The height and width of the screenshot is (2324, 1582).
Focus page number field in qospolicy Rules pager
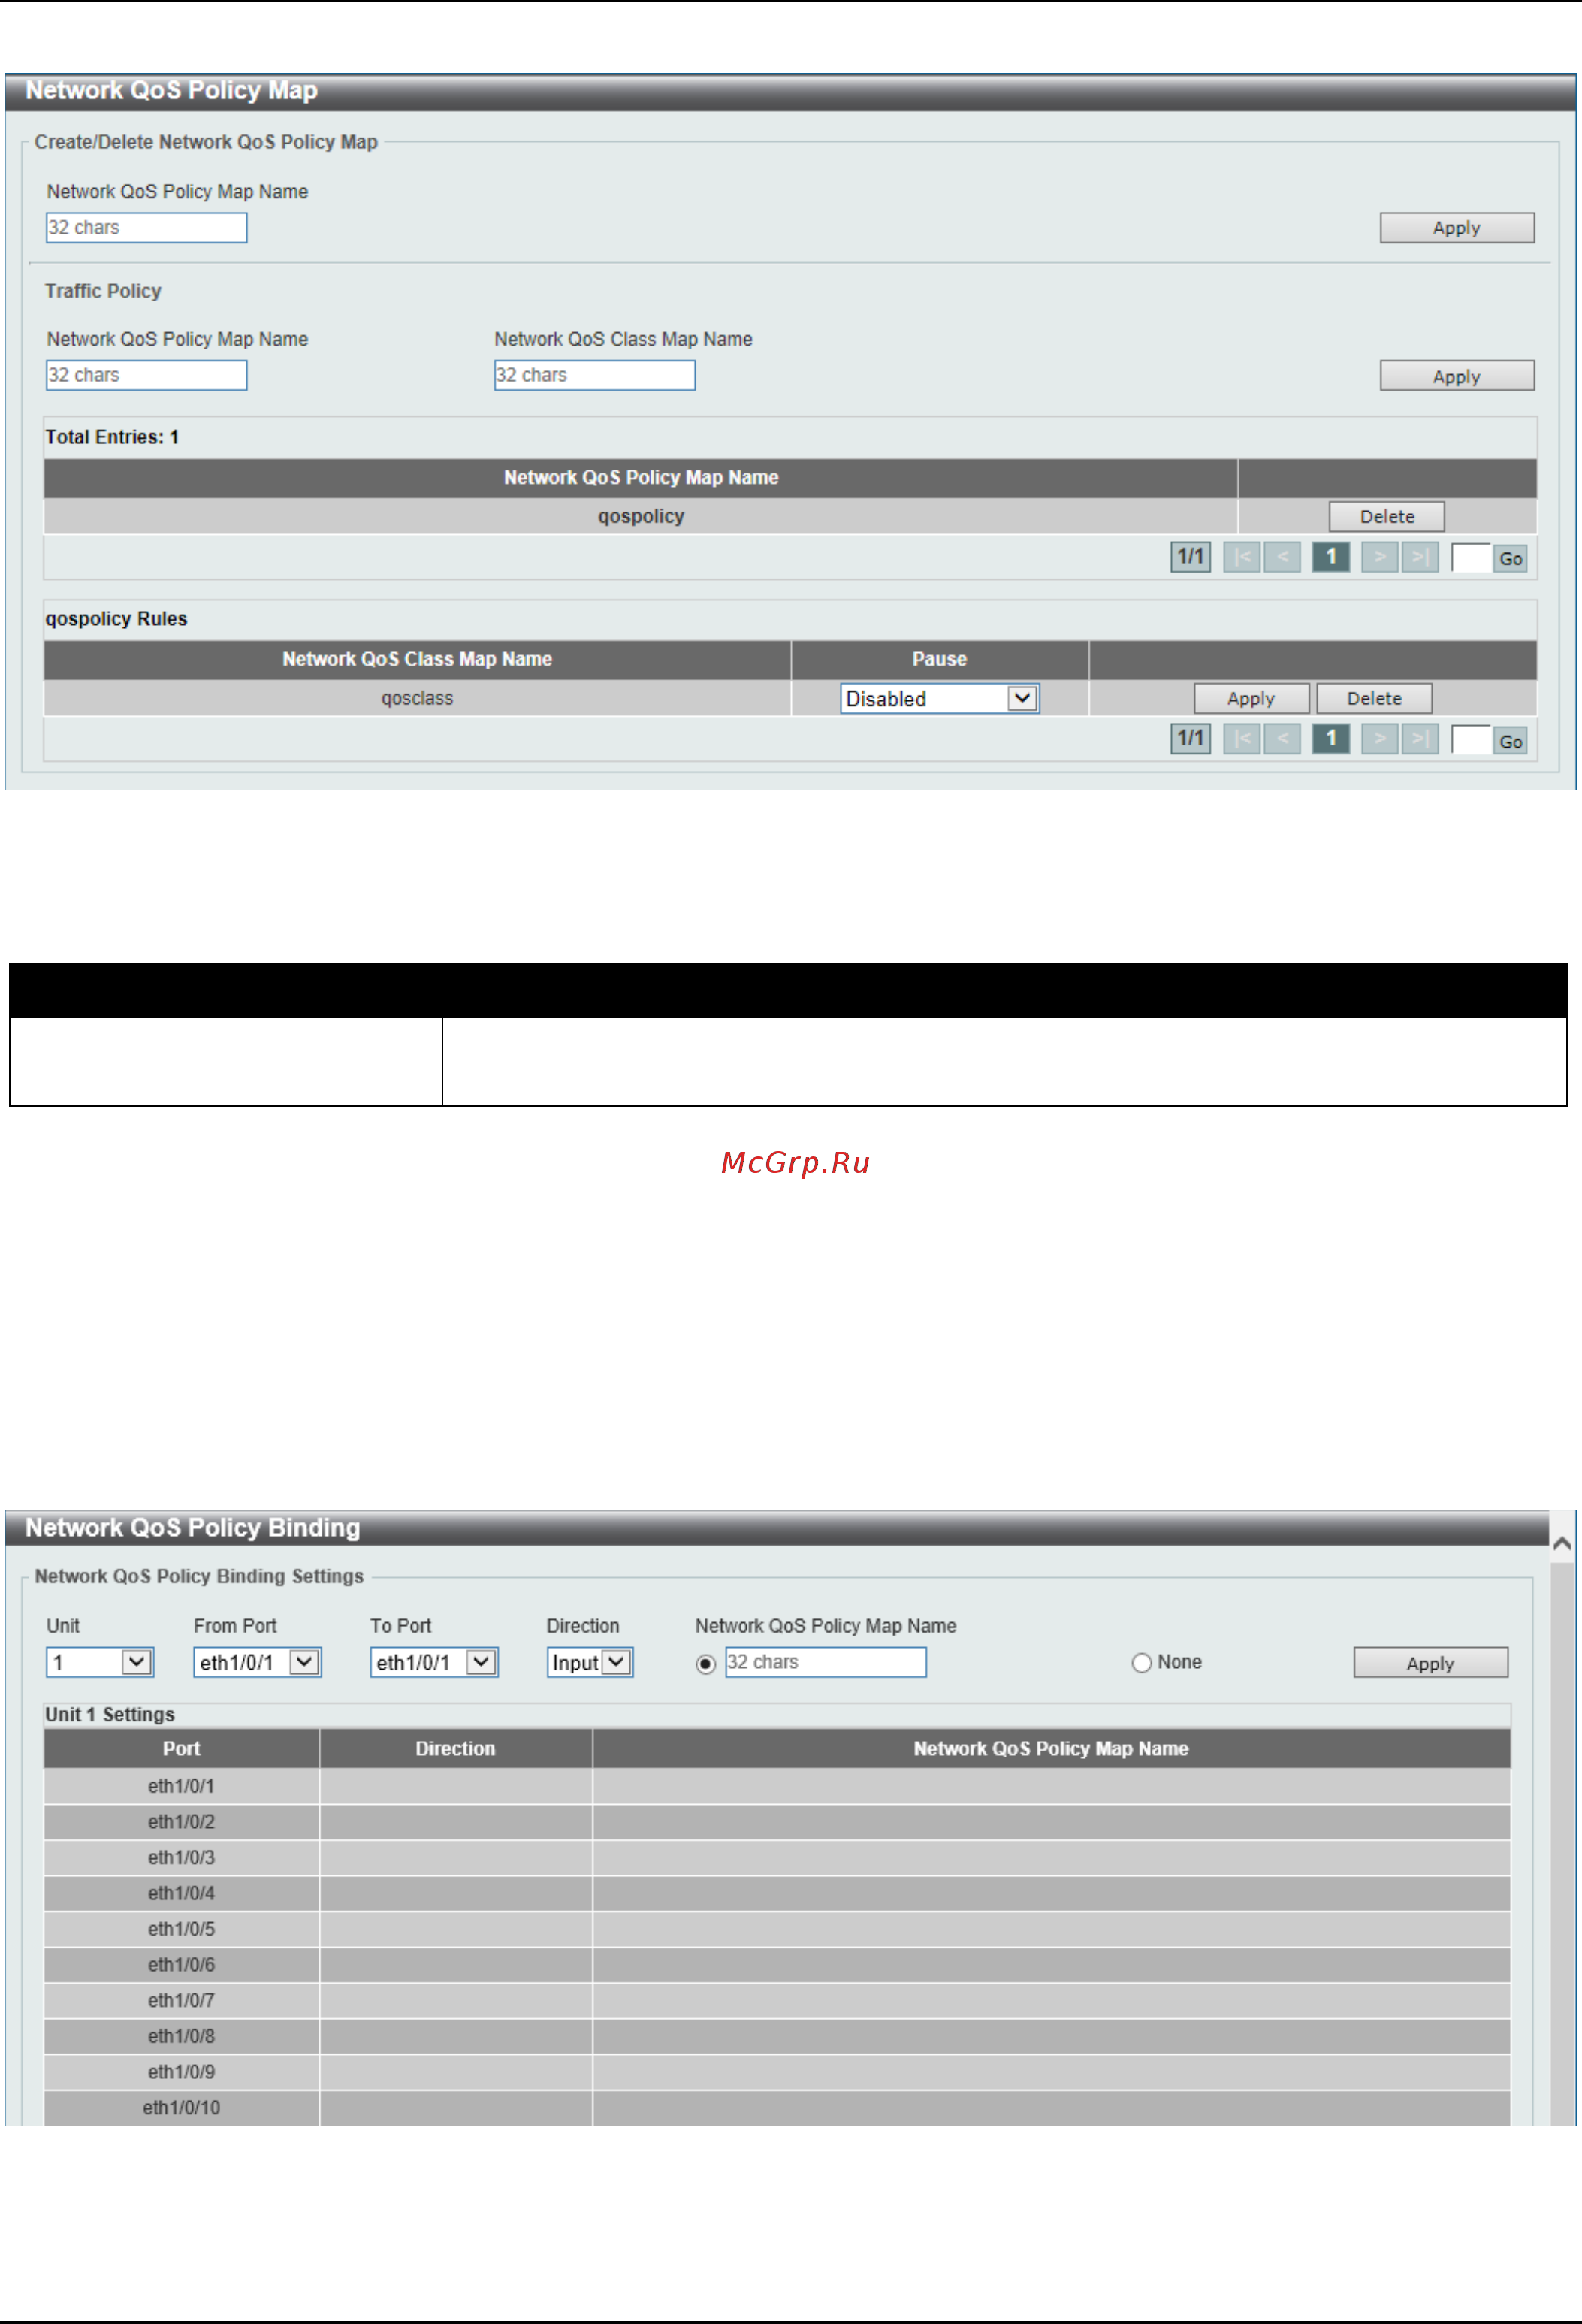pyautogui.click(x=1471, y=741)
